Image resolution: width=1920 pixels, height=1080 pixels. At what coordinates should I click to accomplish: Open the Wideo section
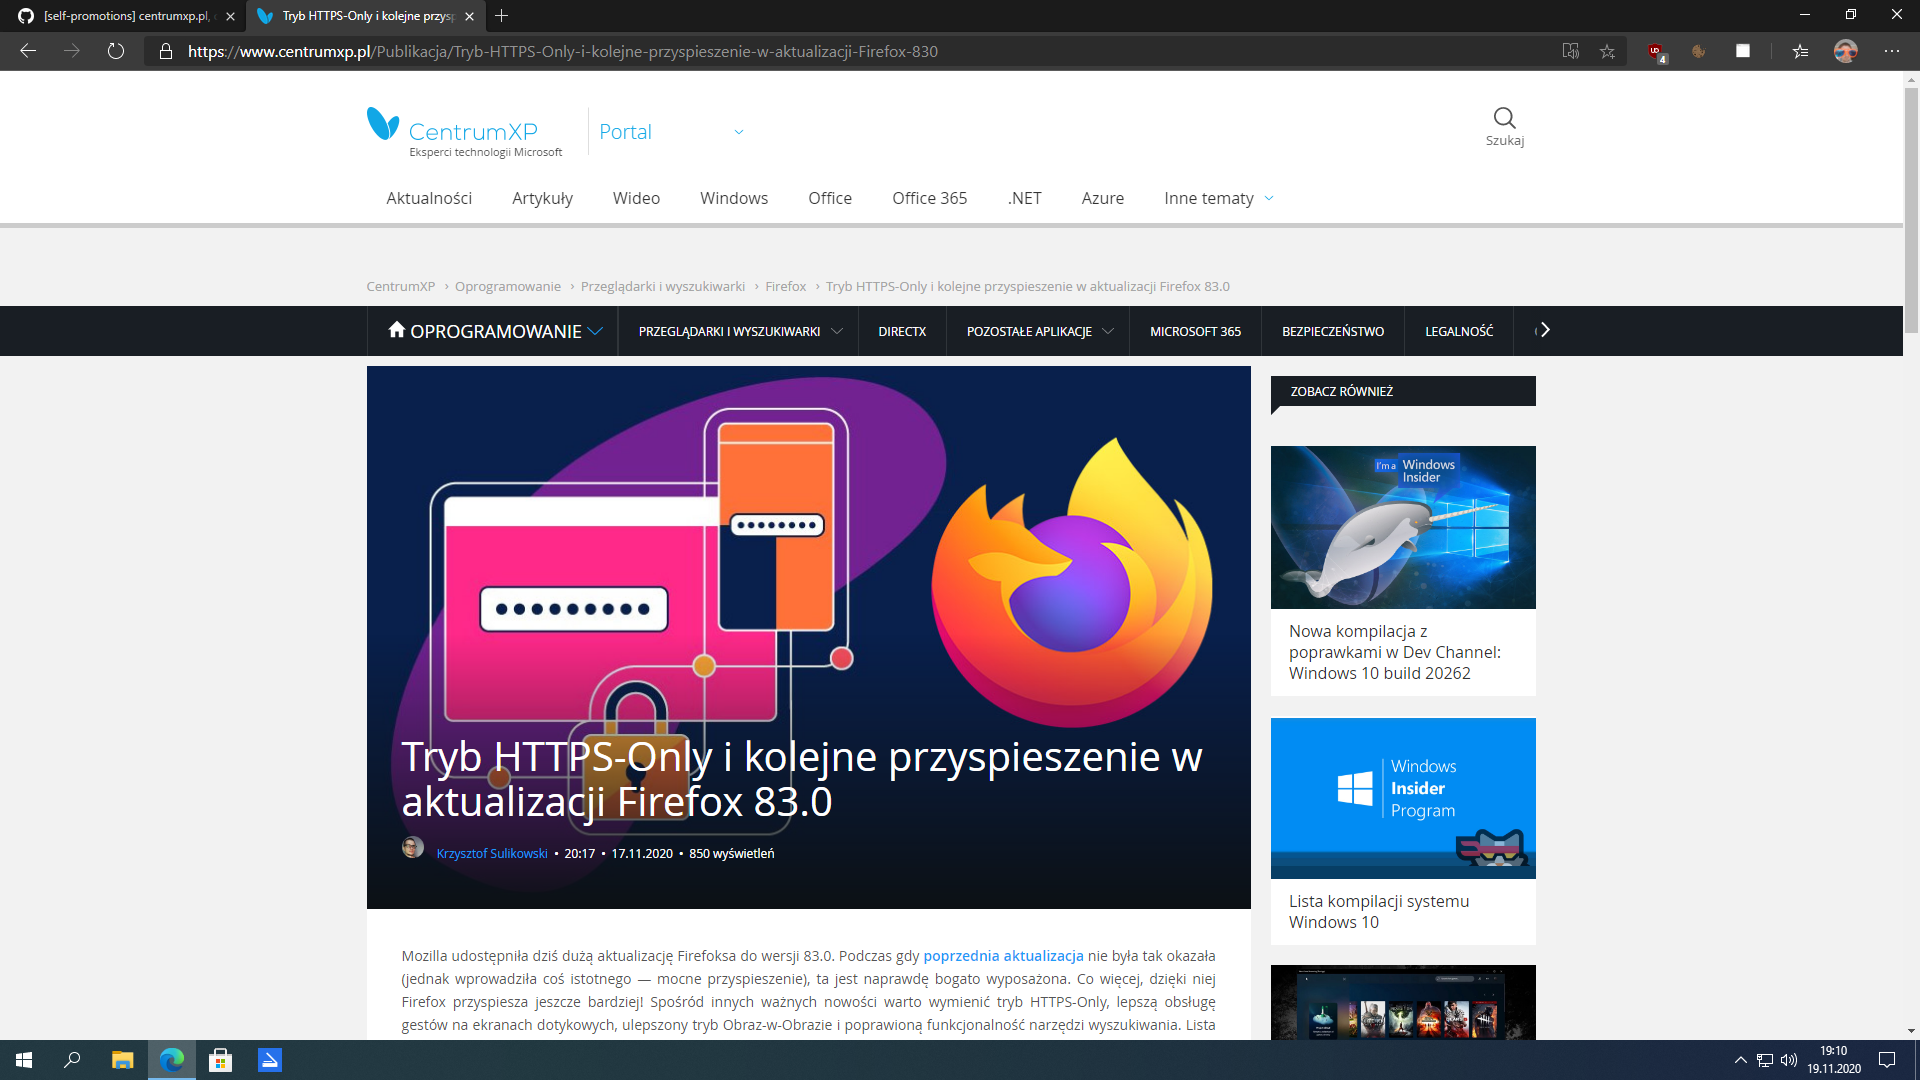coord(637,198)
